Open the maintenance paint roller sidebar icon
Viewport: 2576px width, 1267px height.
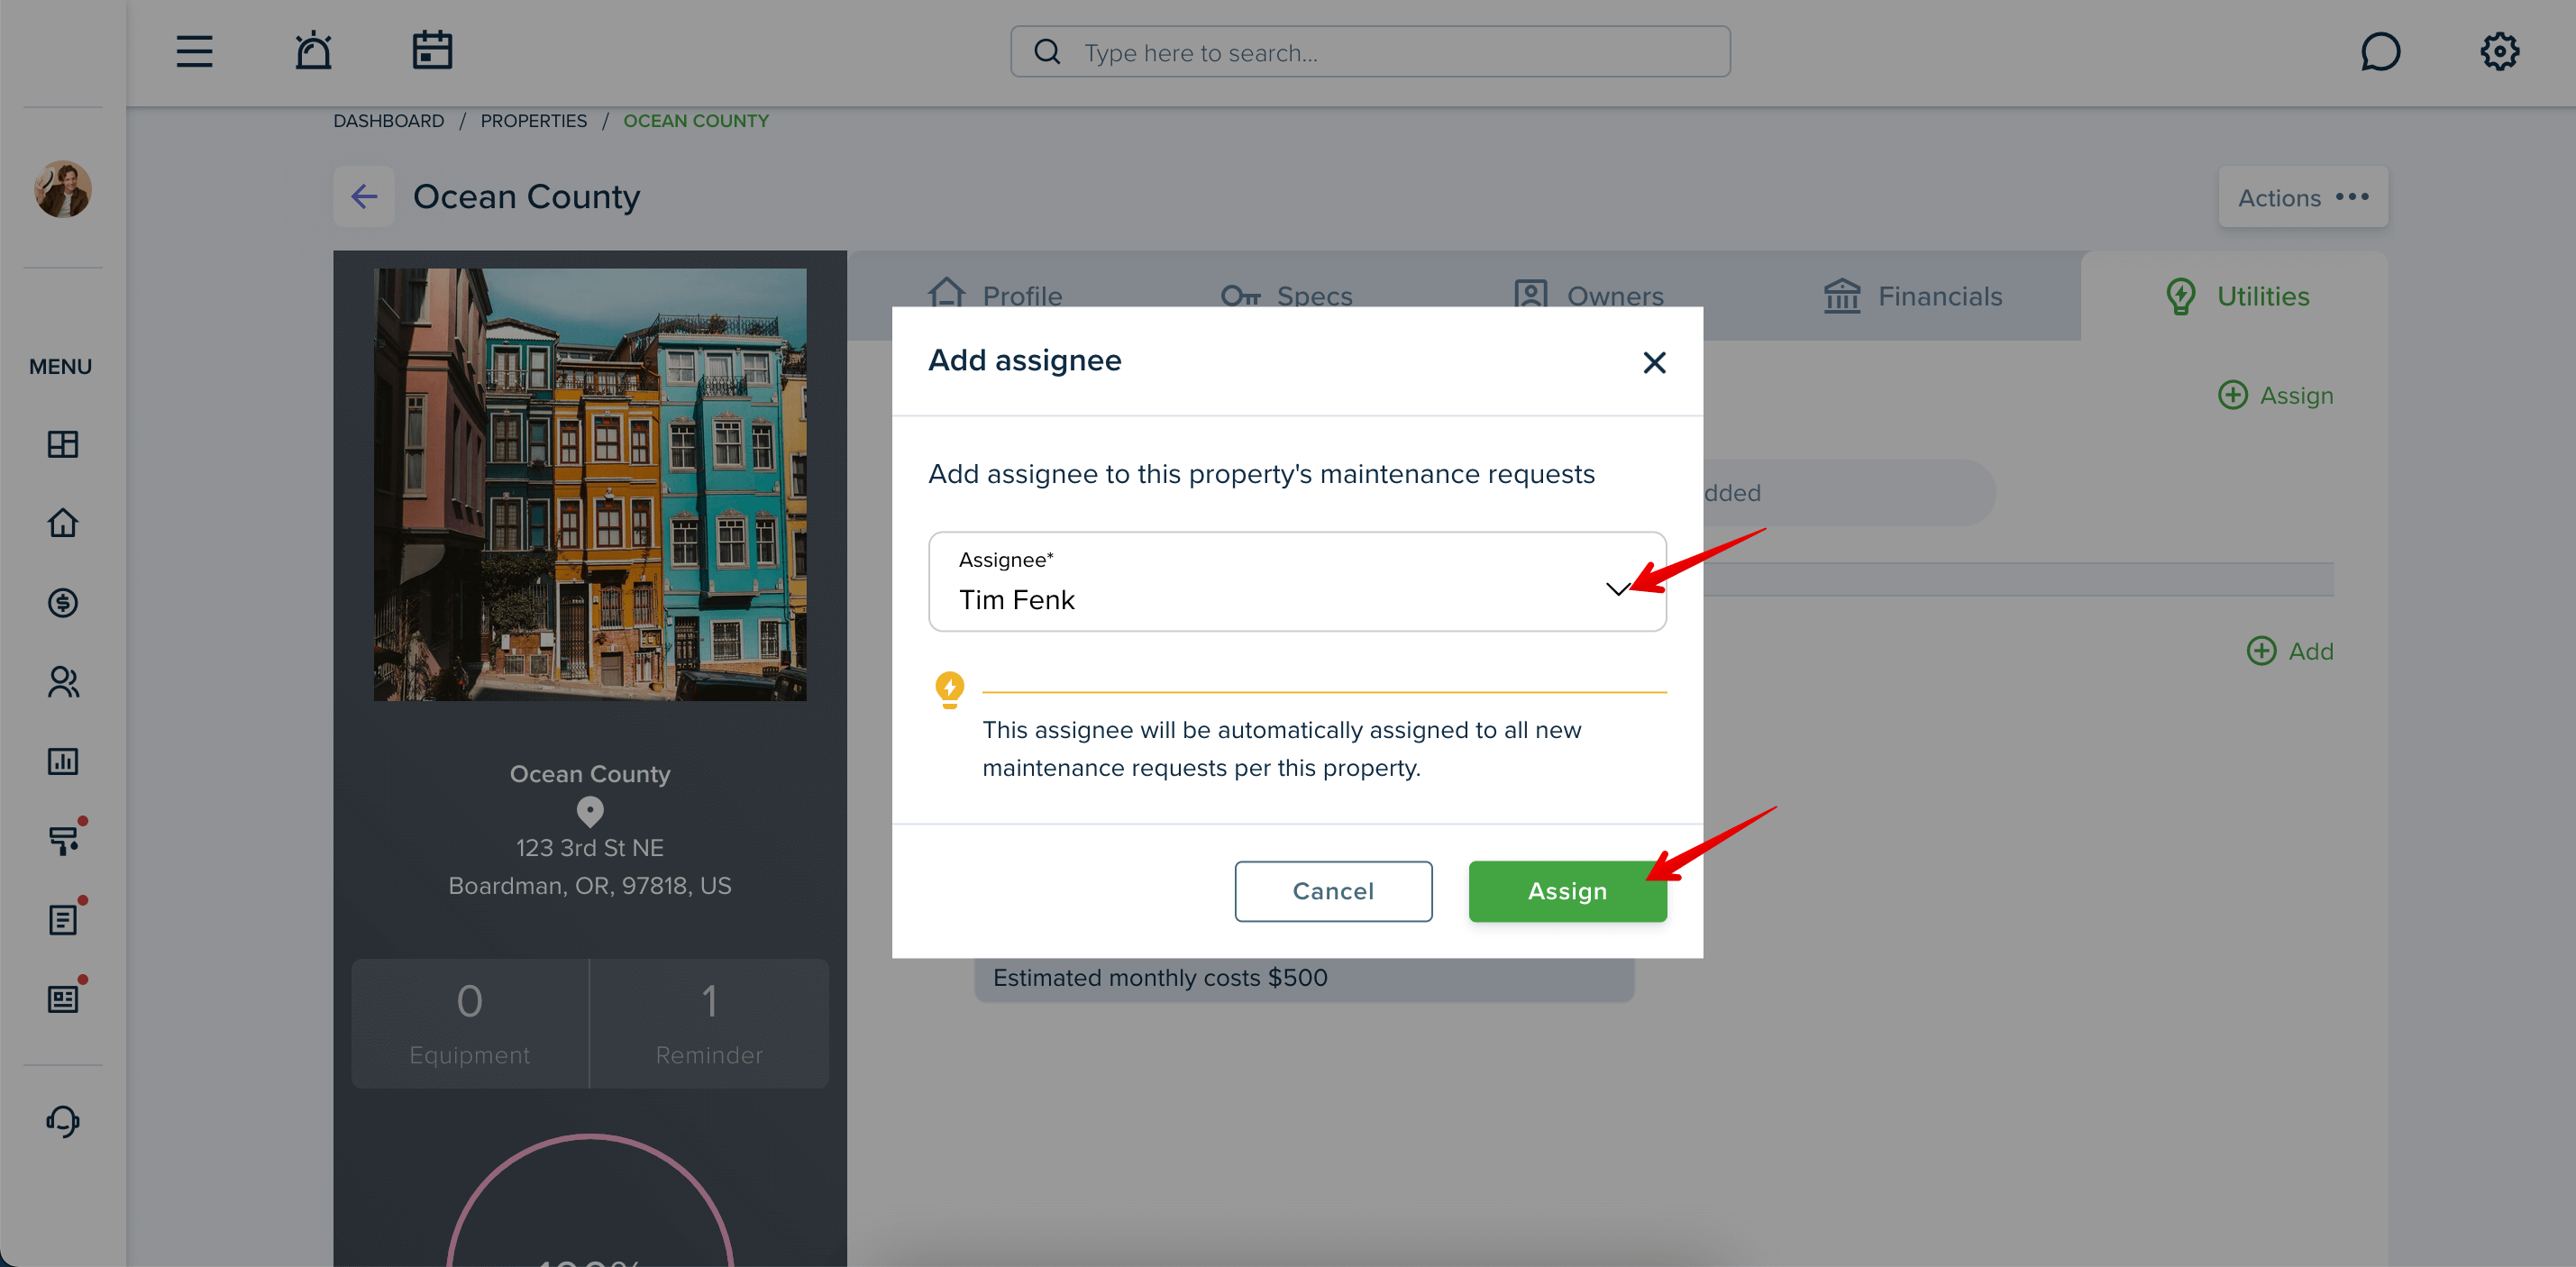tap(63, 840)
